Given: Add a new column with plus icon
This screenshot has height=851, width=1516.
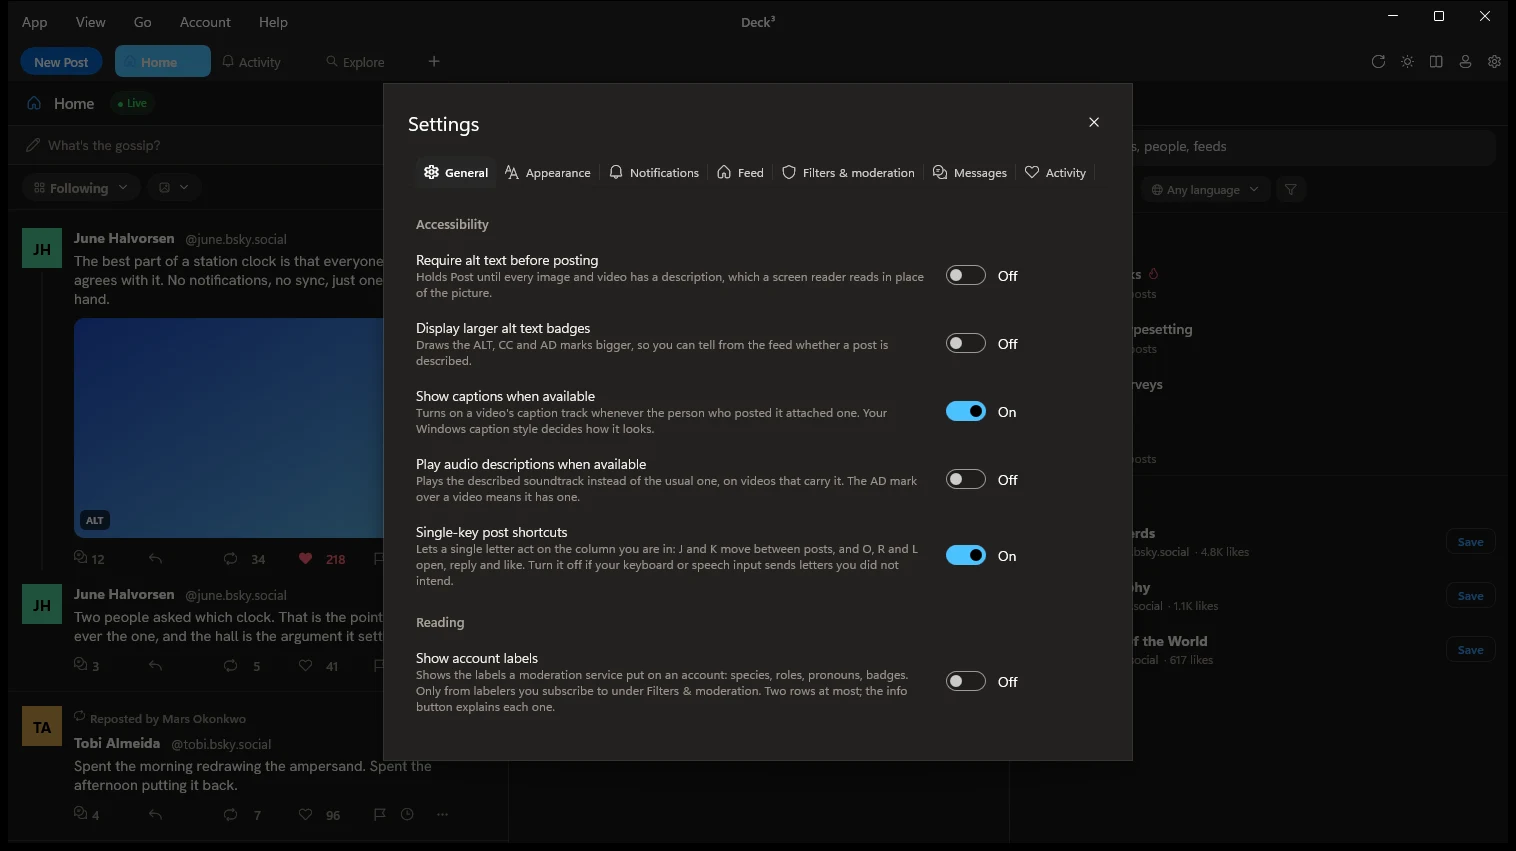Looking at the screenshot, I should [x=434, y=62].
